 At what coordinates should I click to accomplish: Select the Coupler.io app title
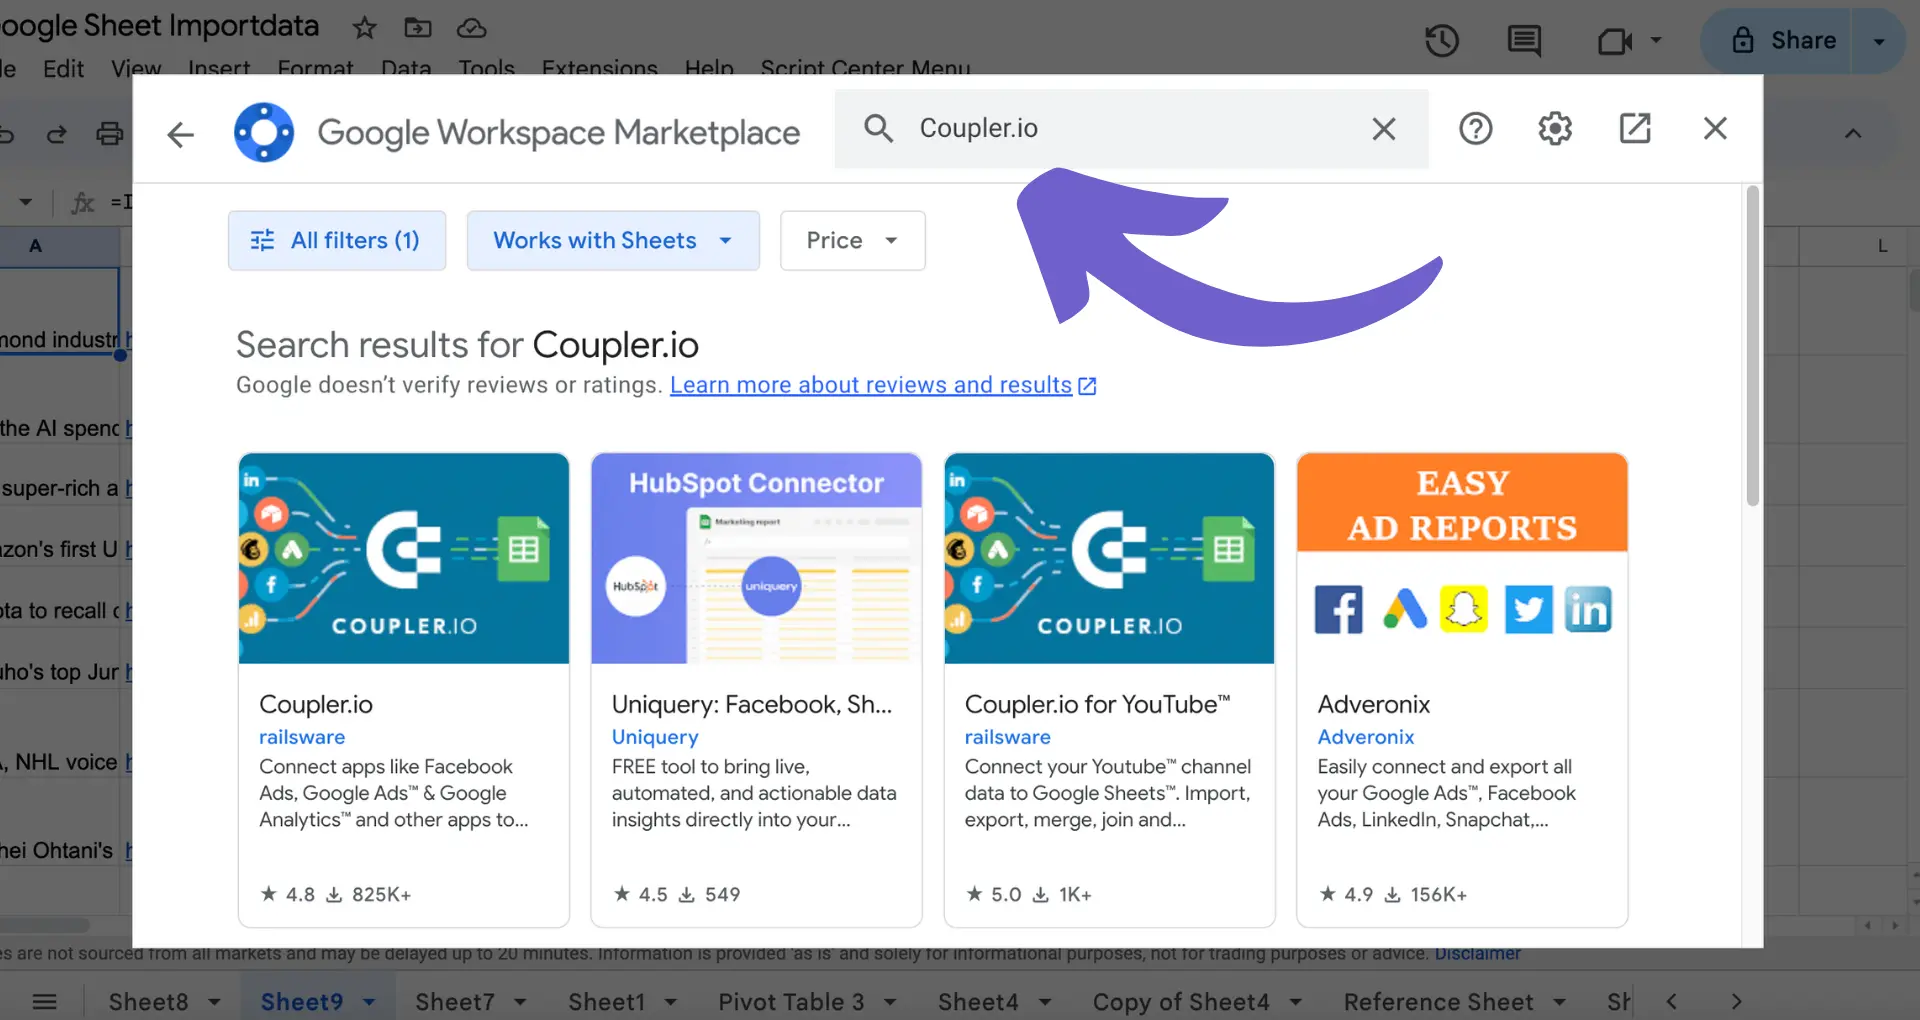tap(316, 704)
